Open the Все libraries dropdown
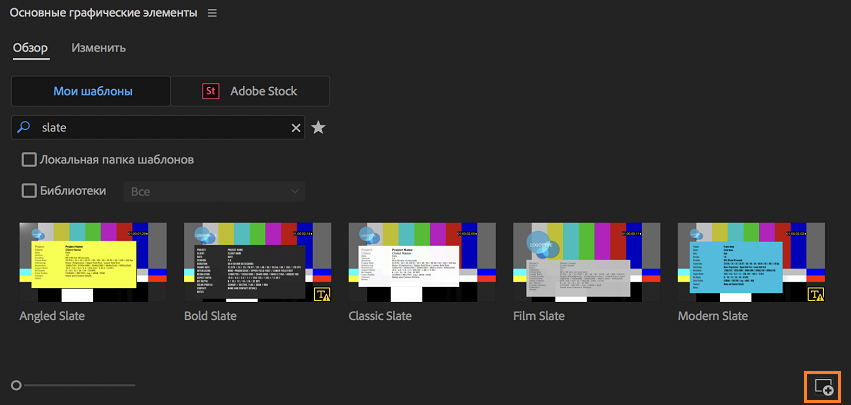The width and height of the screenshot is (851, 405). tap(214, 192)
